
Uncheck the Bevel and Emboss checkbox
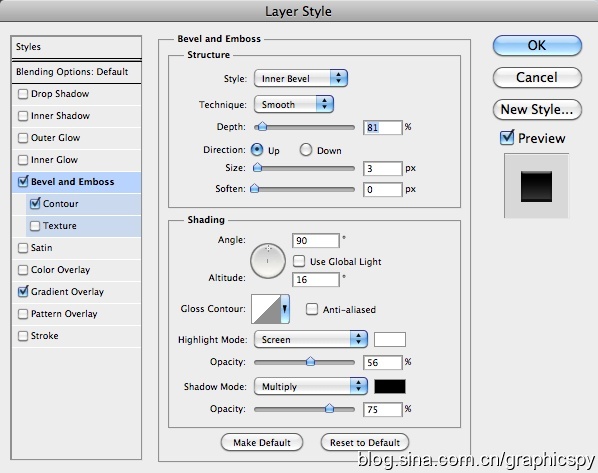[23, 182]
